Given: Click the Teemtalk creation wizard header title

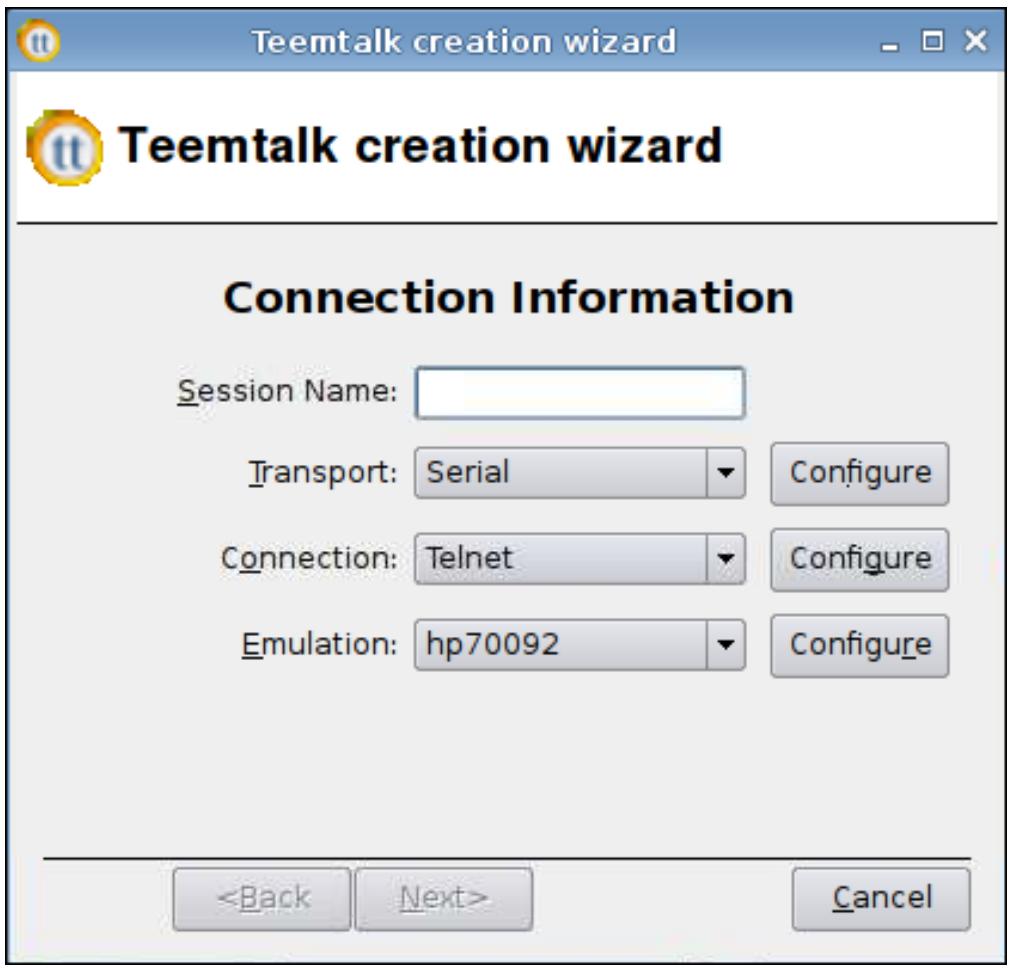Looking at the screenshot, I should tap(420, 146).
